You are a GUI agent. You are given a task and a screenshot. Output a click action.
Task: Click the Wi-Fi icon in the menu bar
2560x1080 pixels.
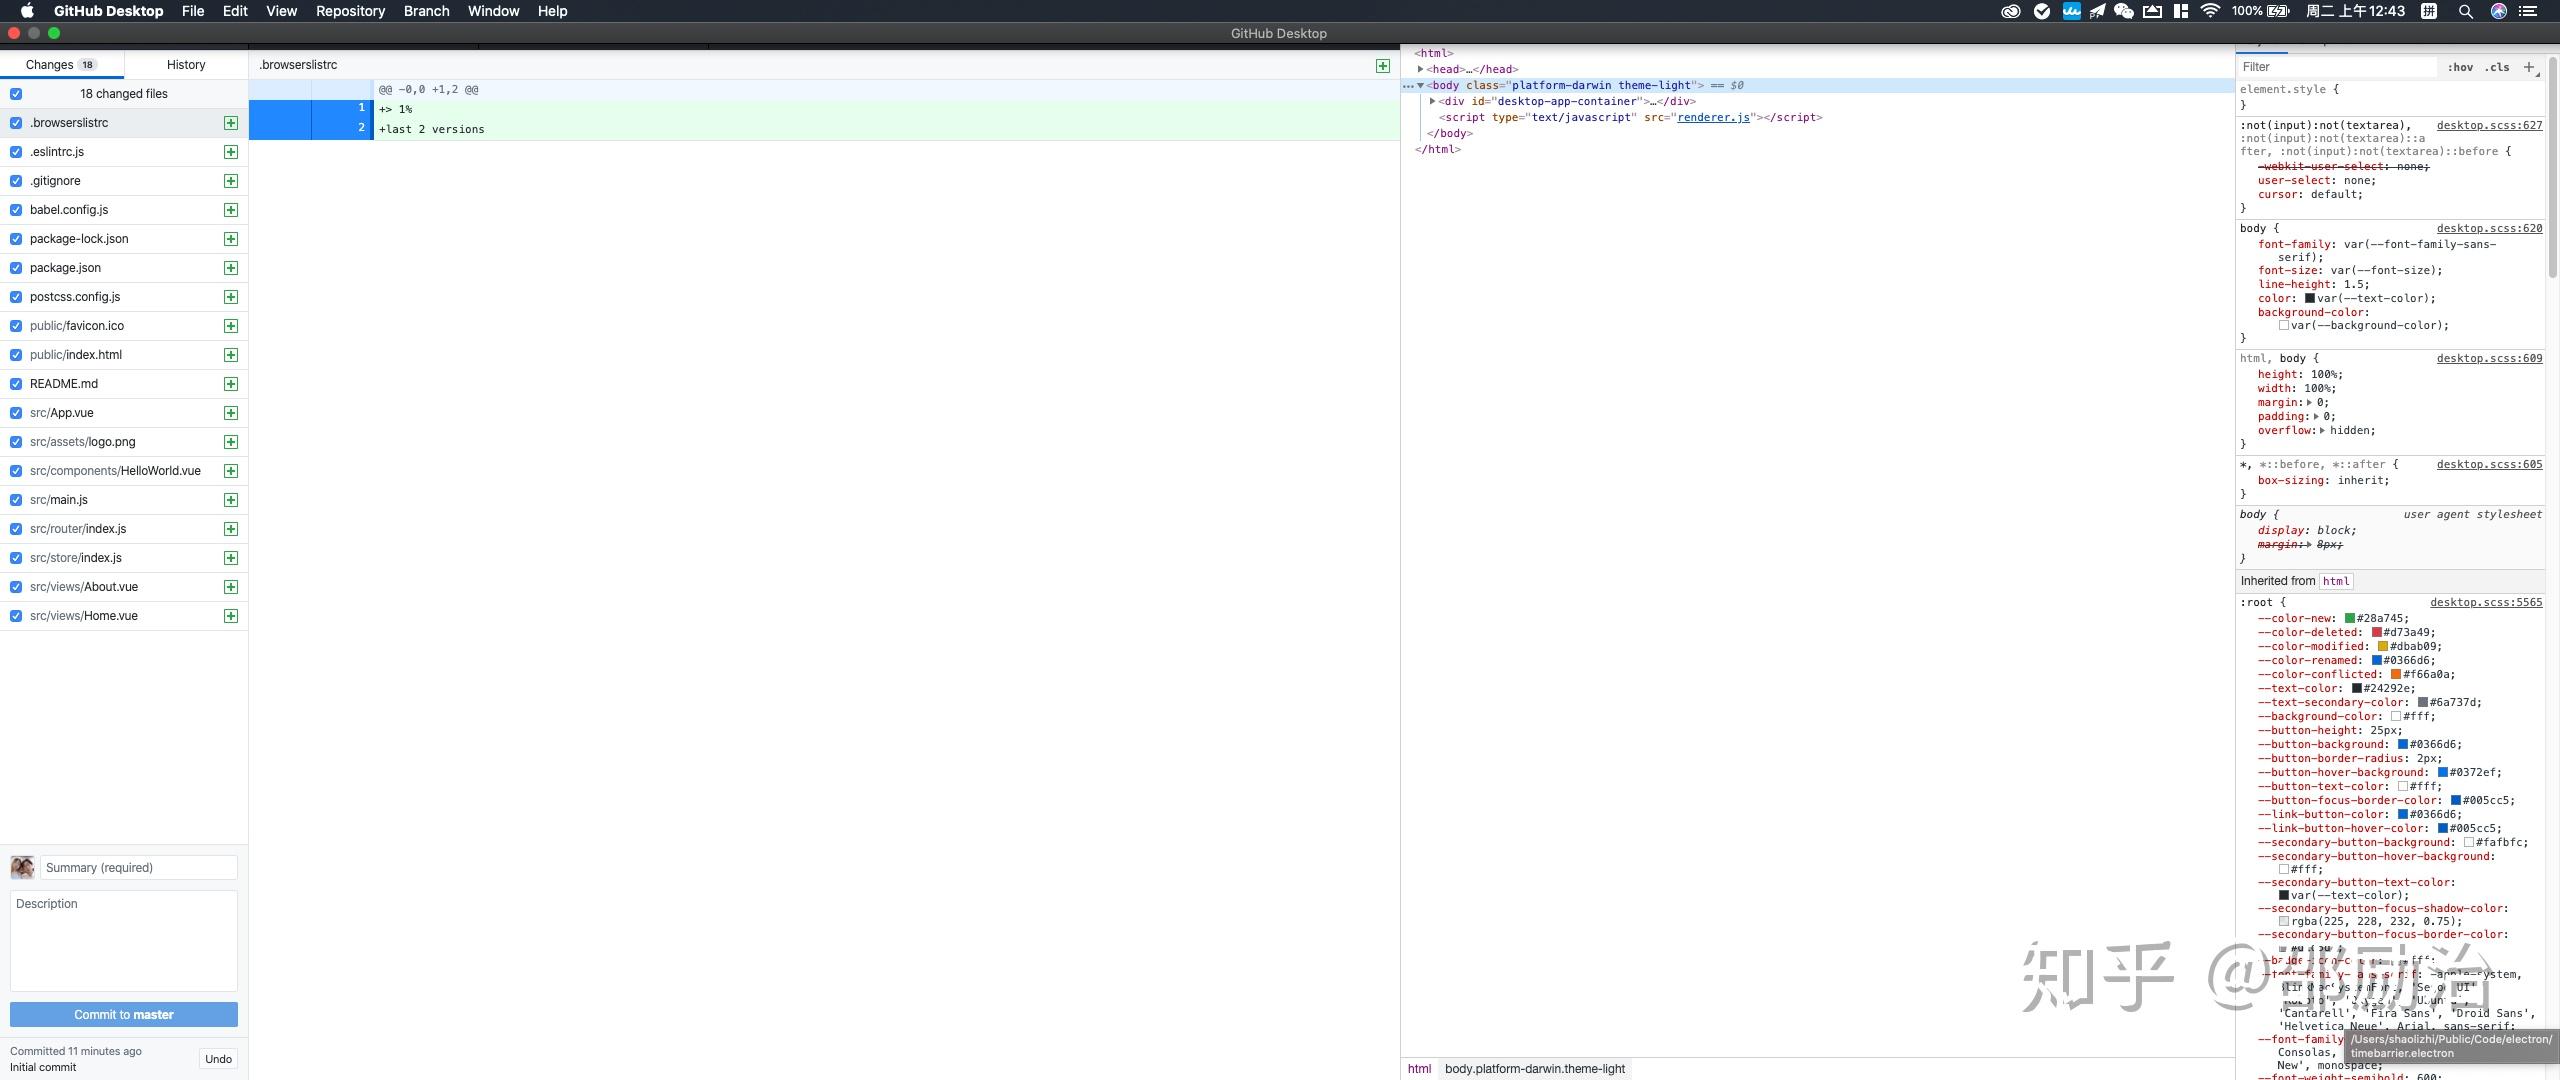tap(2209, 11)
